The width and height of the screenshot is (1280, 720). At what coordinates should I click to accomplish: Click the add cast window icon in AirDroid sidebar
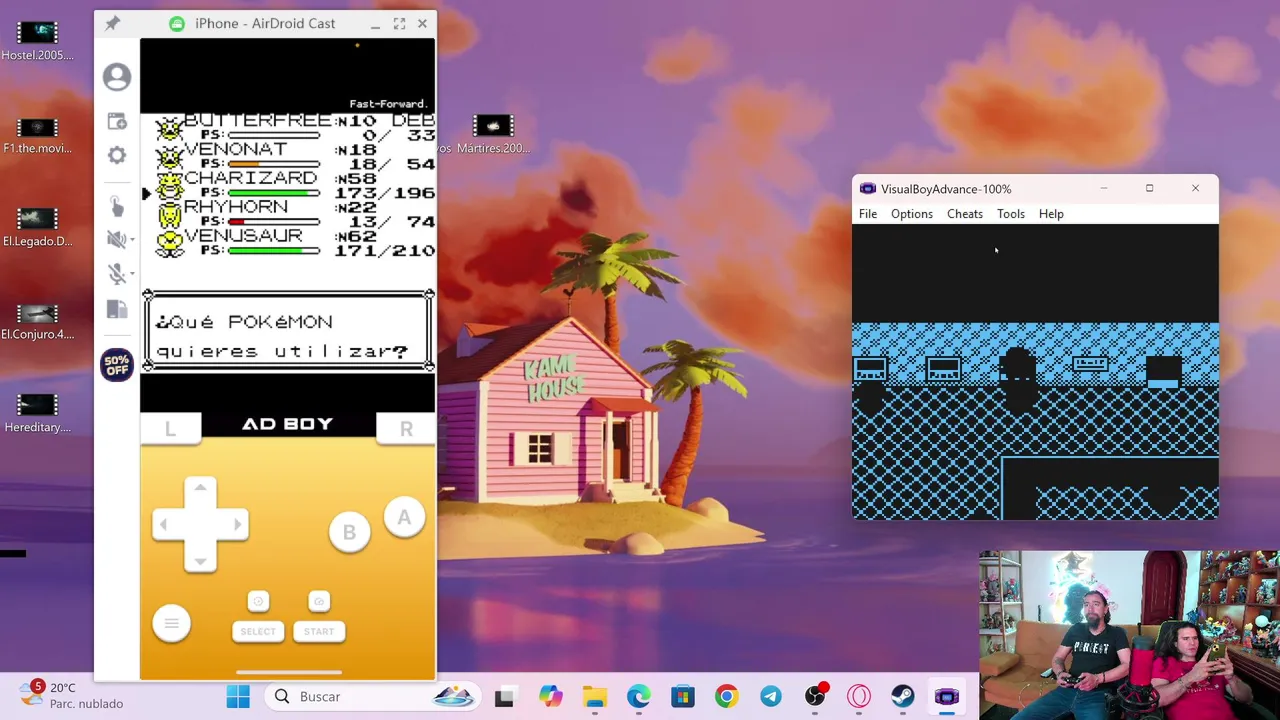[117, 121]
